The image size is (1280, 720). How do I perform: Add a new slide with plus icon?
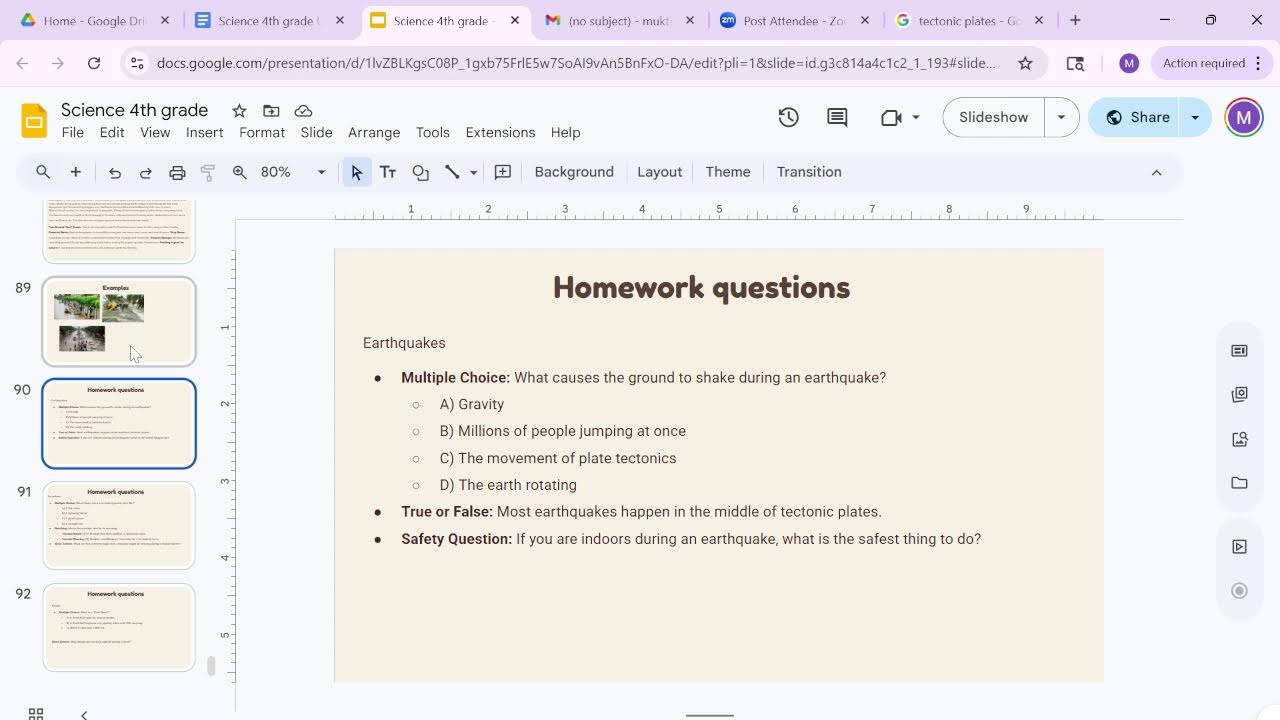pos(75,172)
